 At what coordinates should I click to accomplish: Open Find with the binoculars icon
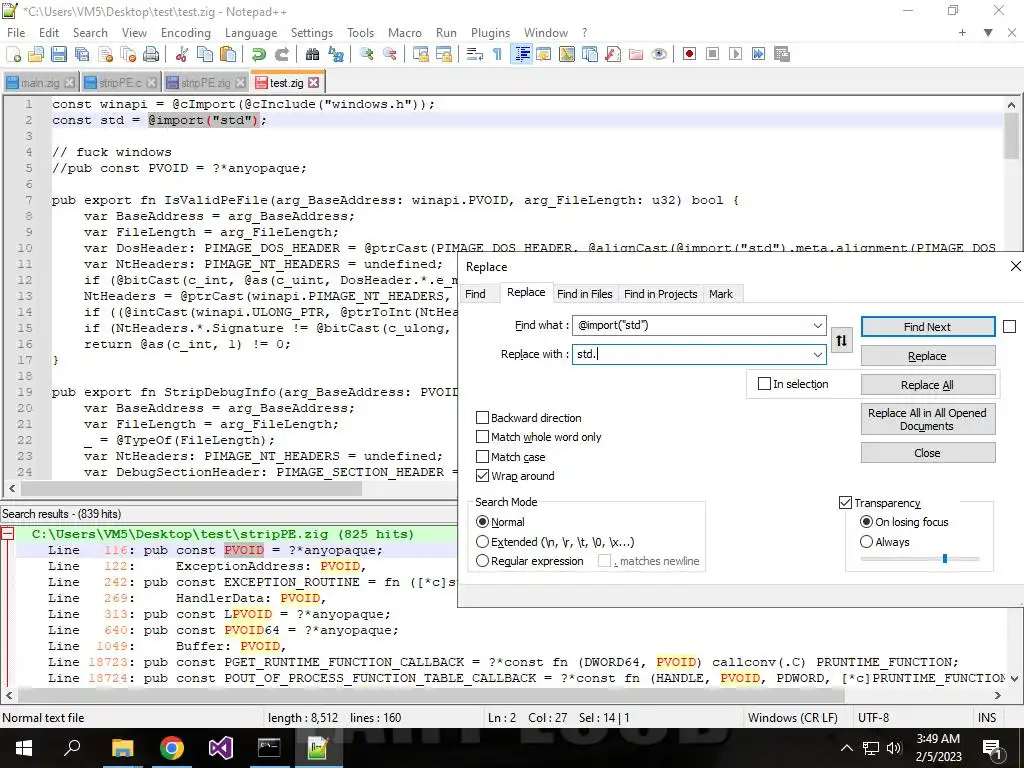tap(312, 54)
